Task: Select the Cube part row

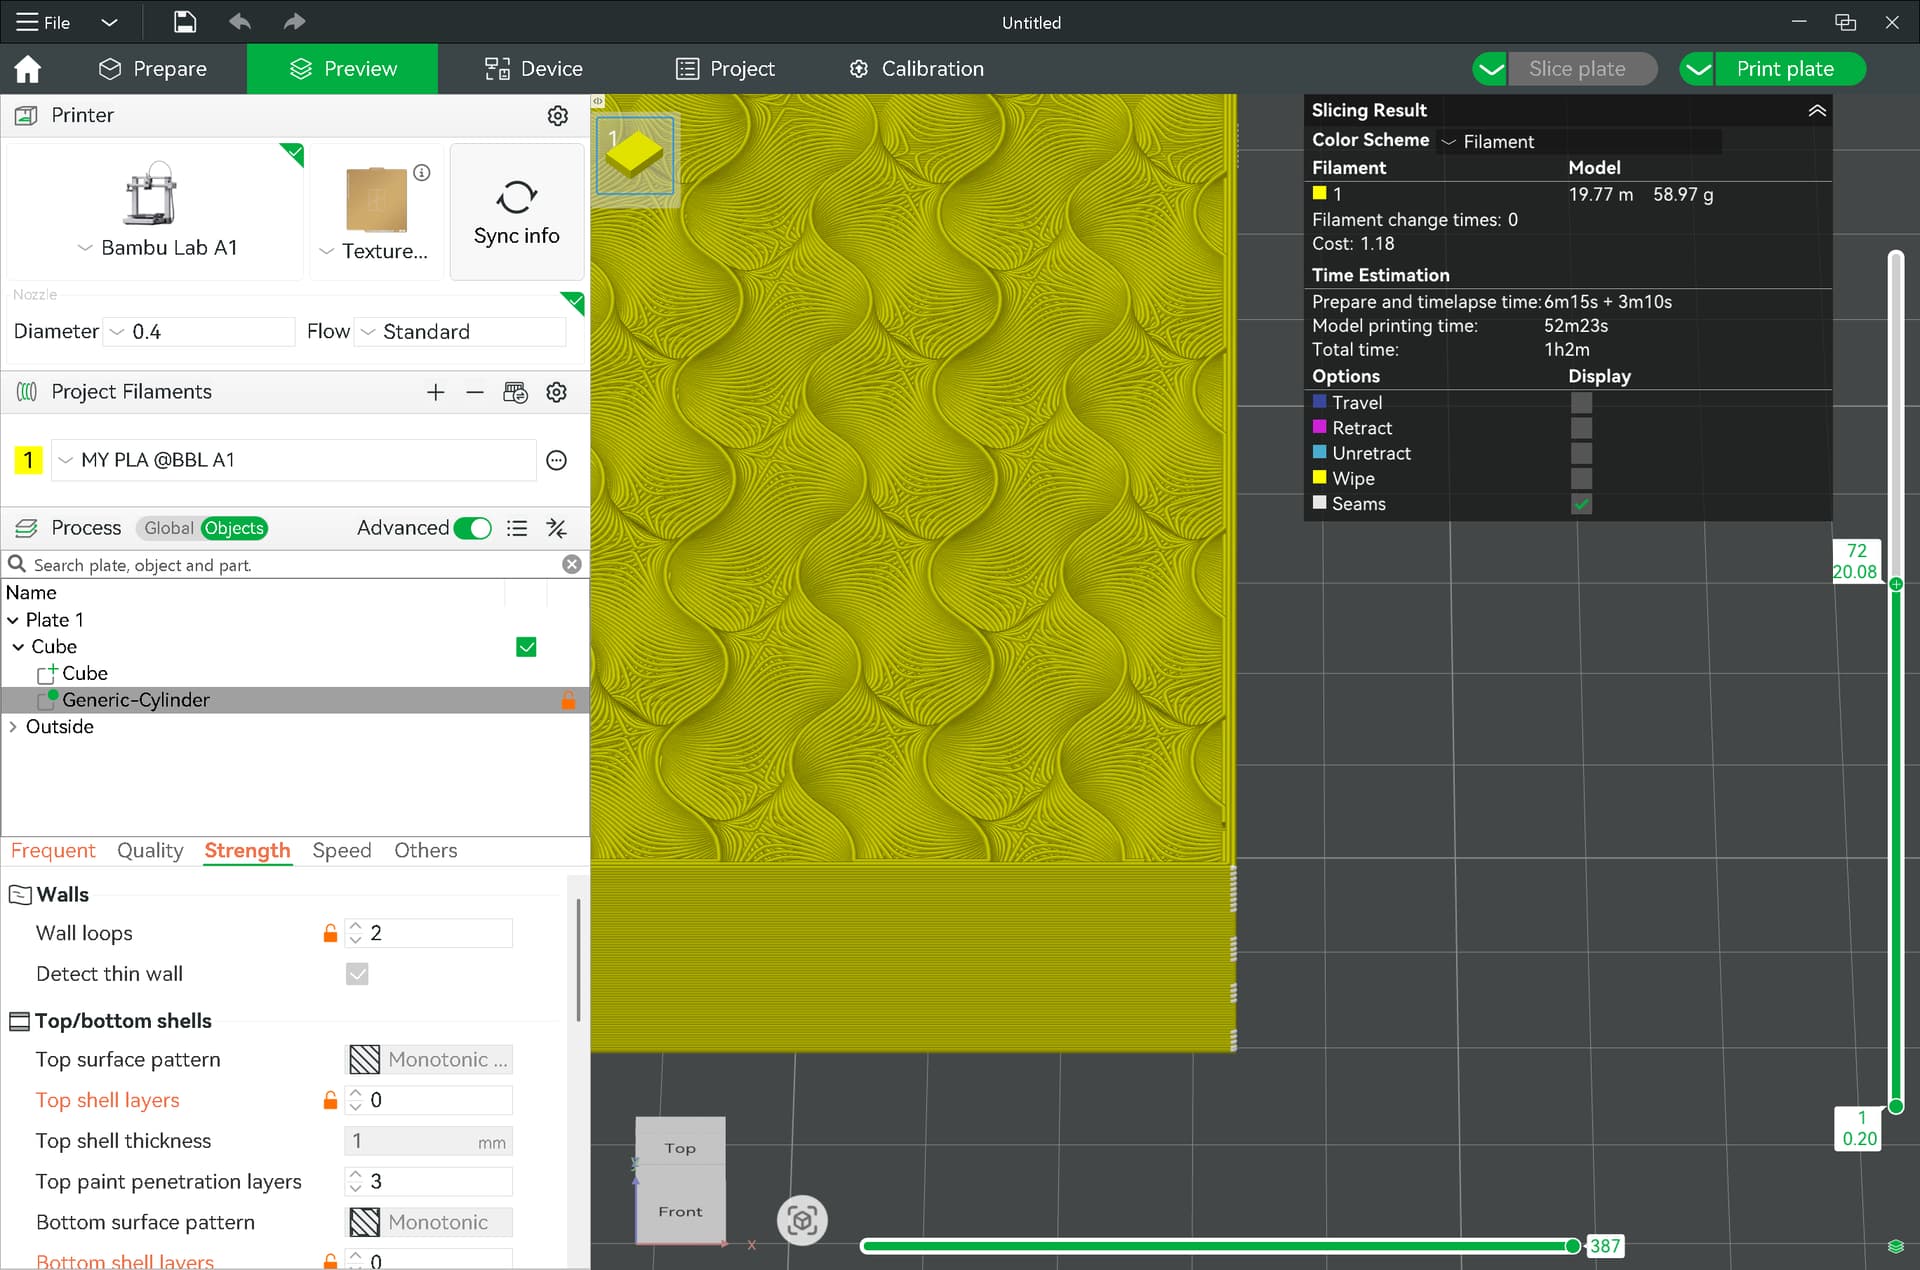Action: pyautogui.click(x=295, y=674)
